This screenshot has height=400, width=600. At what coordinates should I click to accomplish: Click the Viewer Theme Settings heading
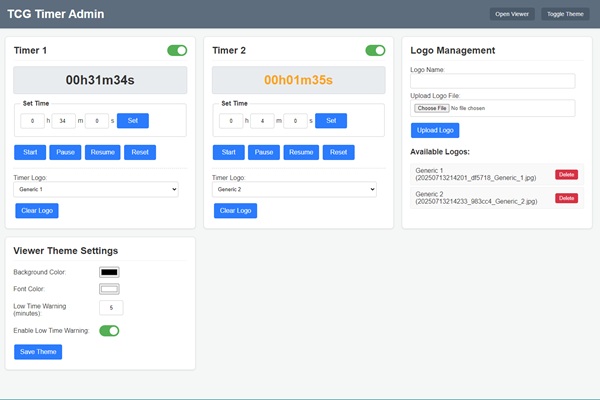tap(66, 251)
